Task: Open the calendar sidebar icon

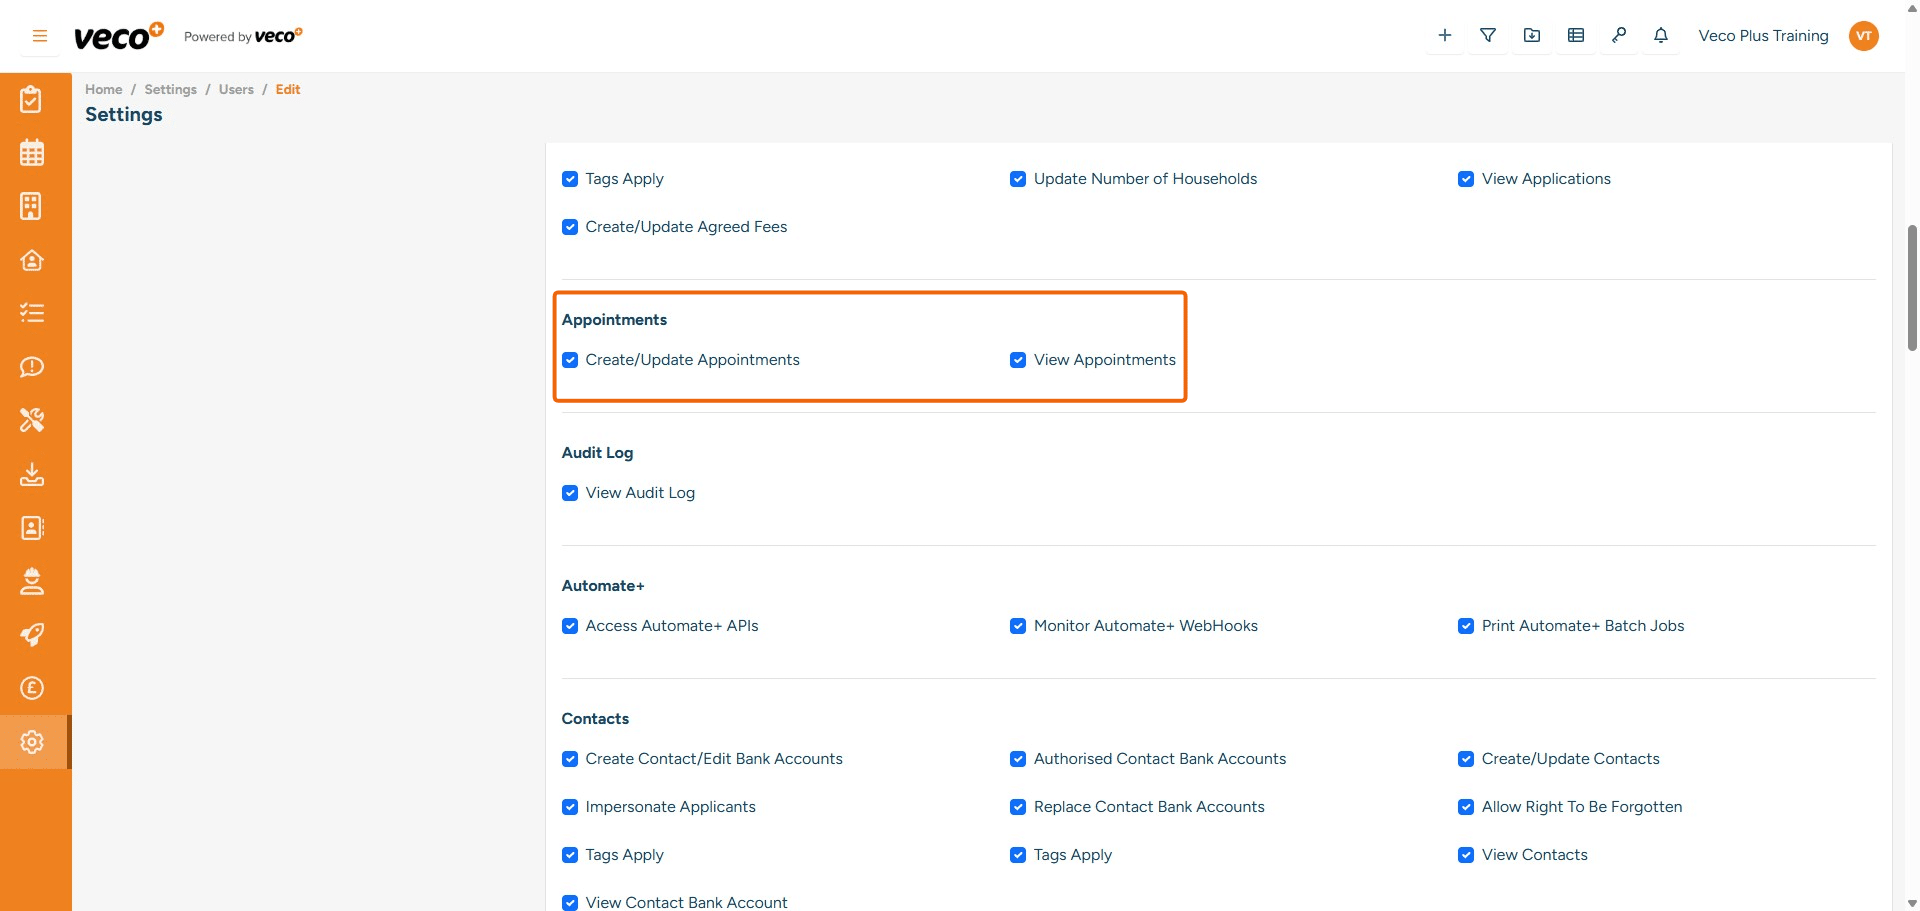Action: coord(32,152)
